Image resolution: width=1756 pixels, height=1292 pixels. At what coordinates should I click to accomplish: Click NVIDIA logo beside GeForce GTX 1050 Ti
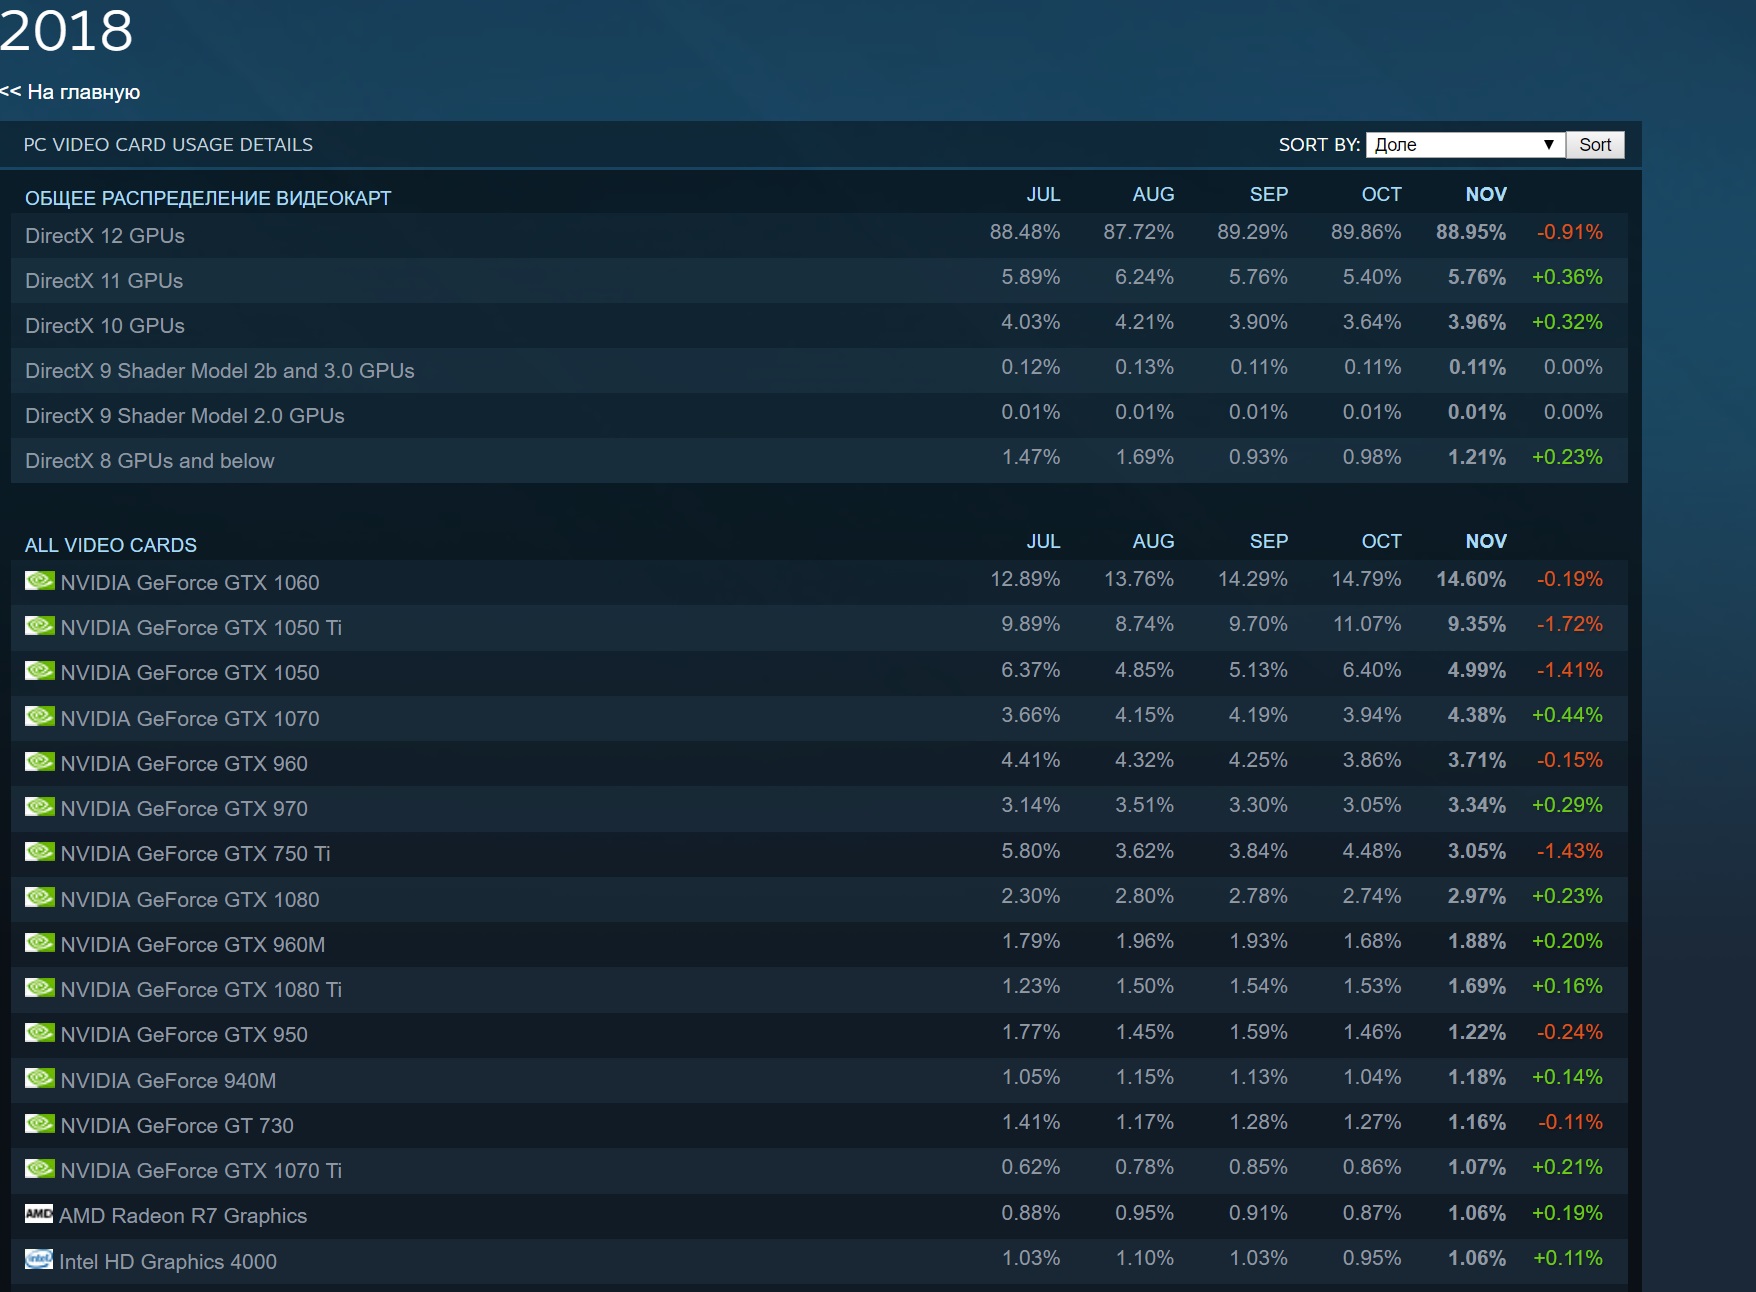tap(40, 626)
